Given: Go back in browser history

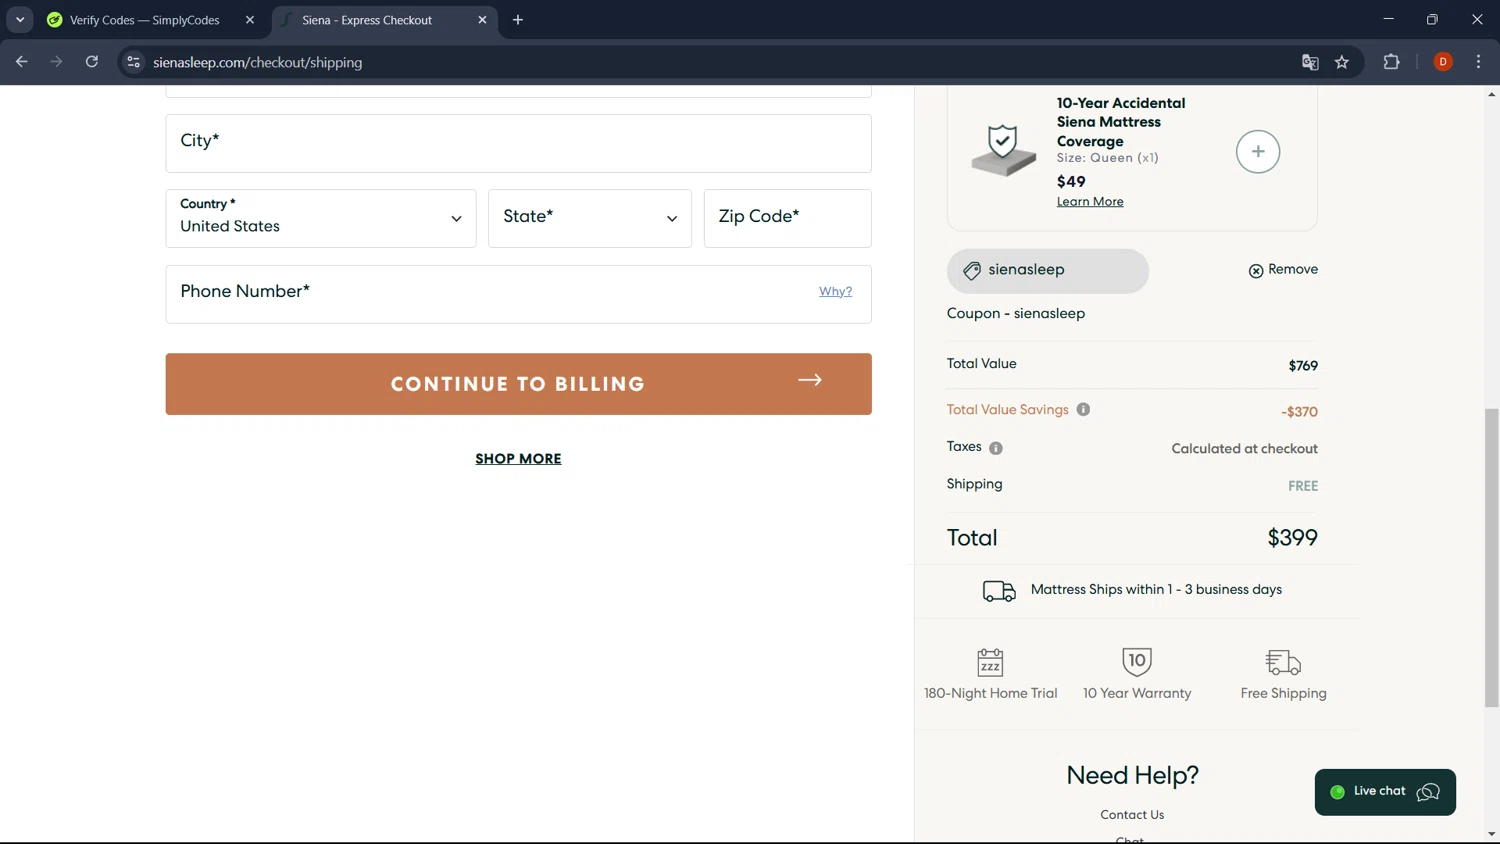Looking at the screenshot, I should 21,62.
